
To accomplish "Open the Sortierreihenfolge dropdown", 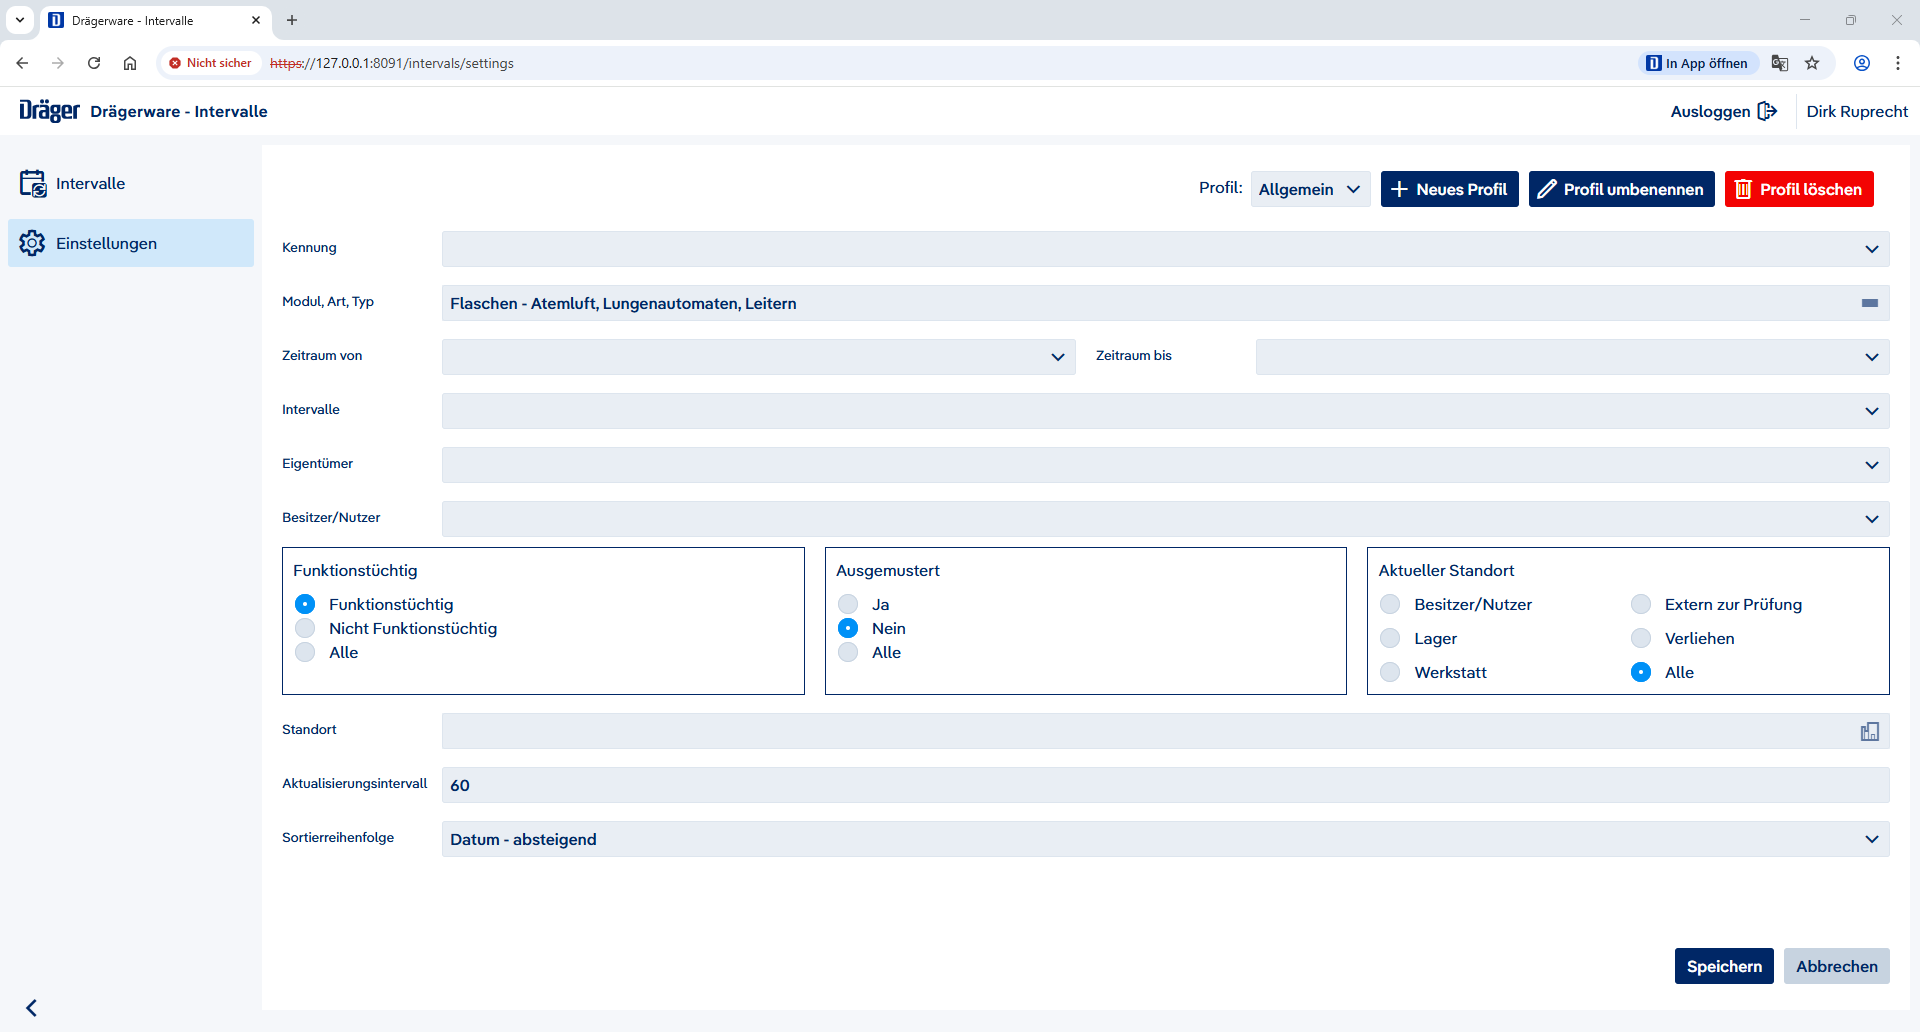I will click(x=1871, y=839).
